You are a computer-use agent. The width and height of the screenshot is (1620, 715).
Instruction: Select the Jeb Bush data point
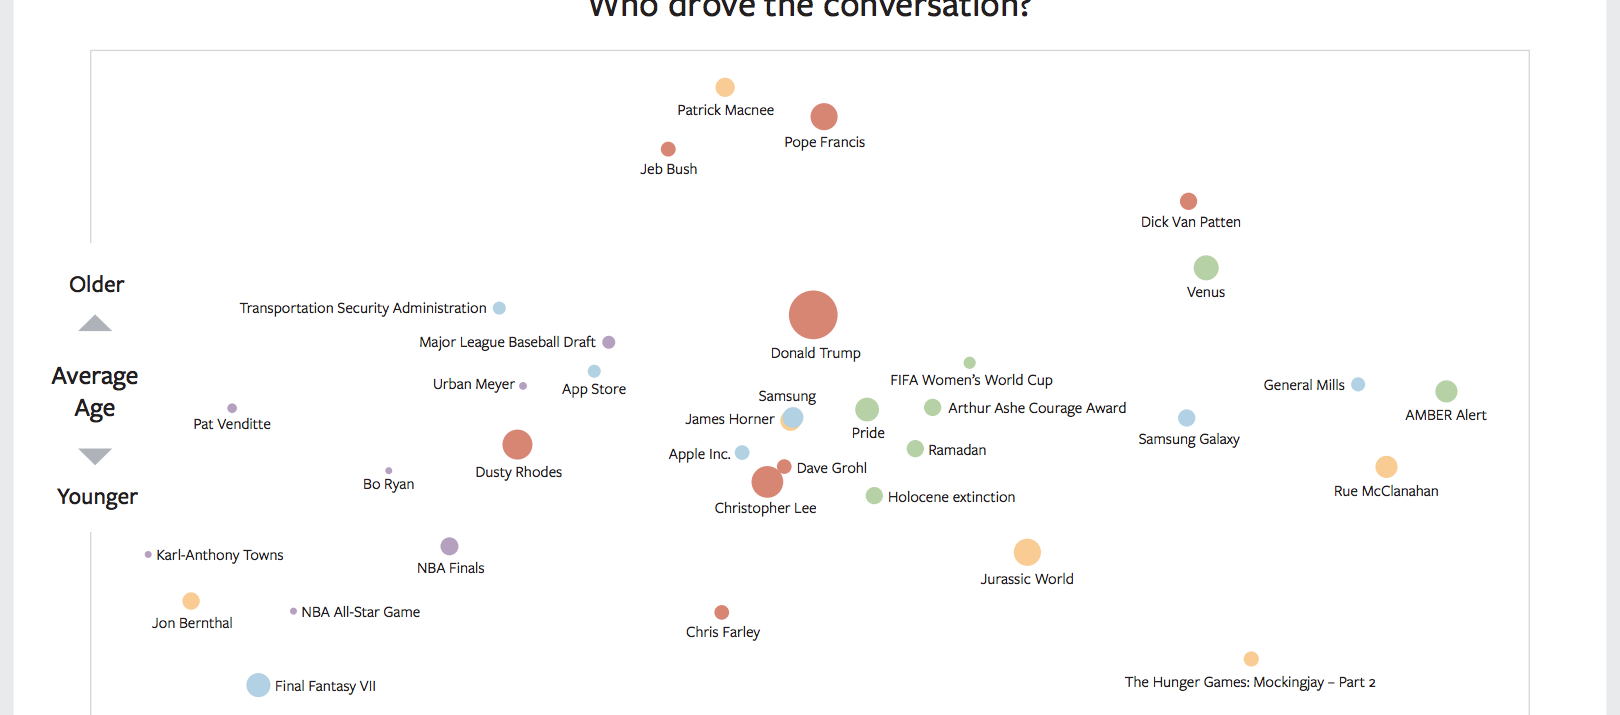668,150
